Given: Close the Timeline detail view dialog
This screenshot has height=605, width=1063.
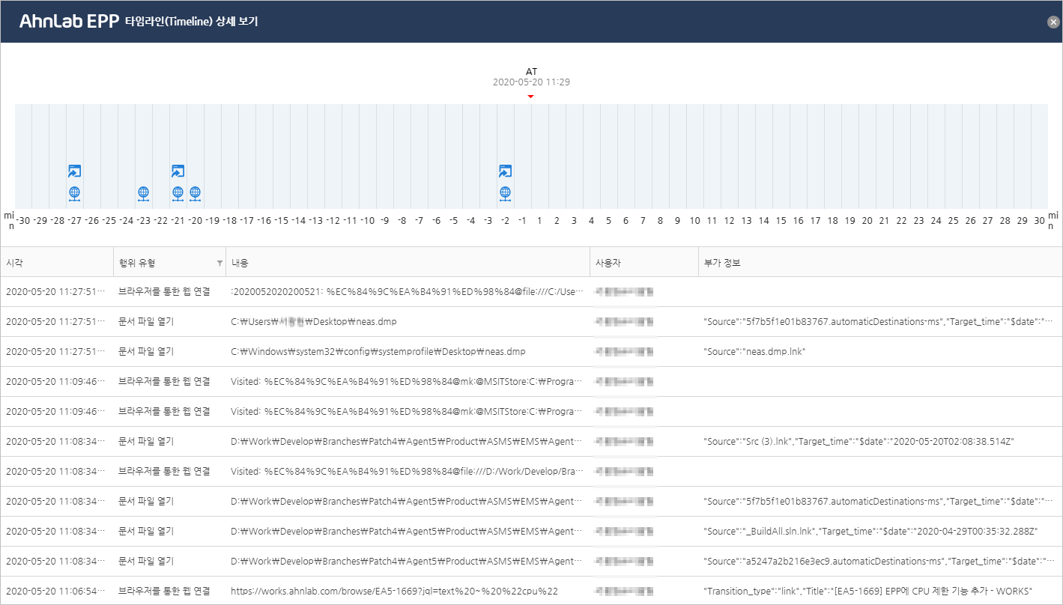Looking at the screenshot, I should click(x=1053, y=21).
